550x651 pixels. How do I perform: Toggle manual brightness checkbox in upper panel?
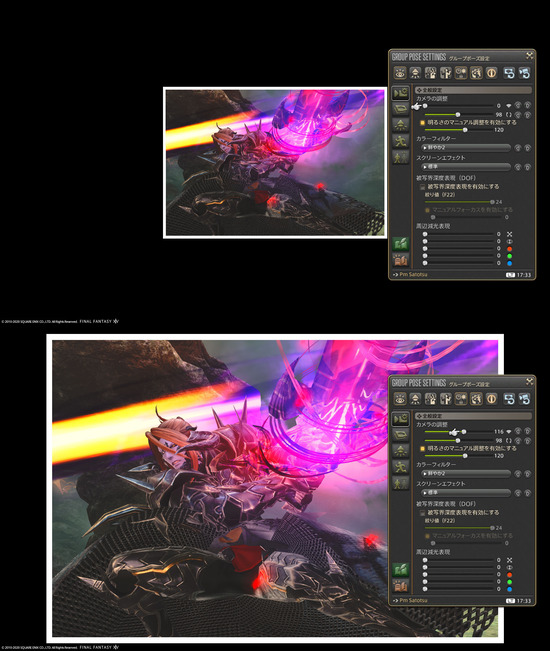(x=423, y=123)
